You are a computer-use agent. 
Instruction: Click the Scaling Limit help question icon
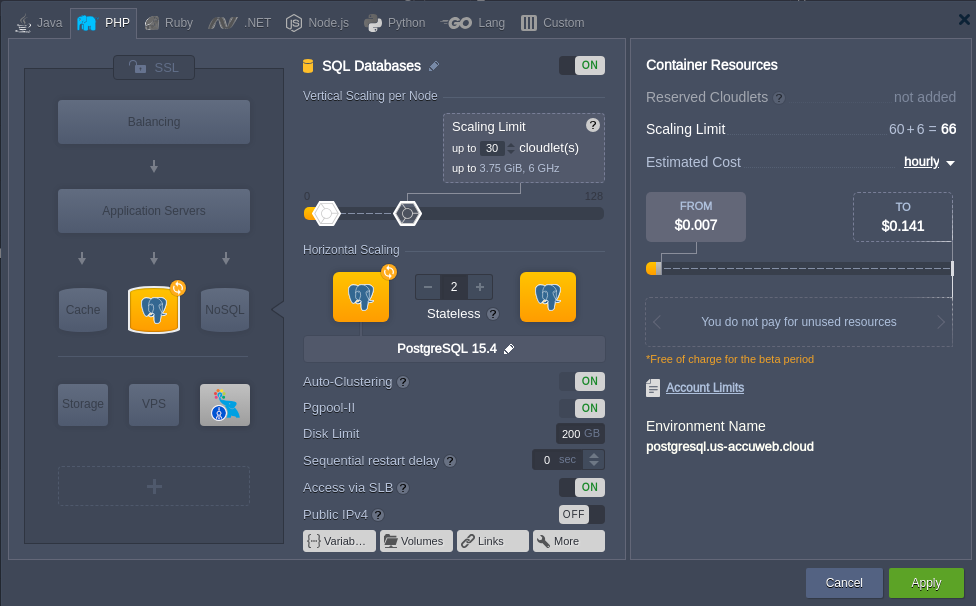(x=592, y=125)
